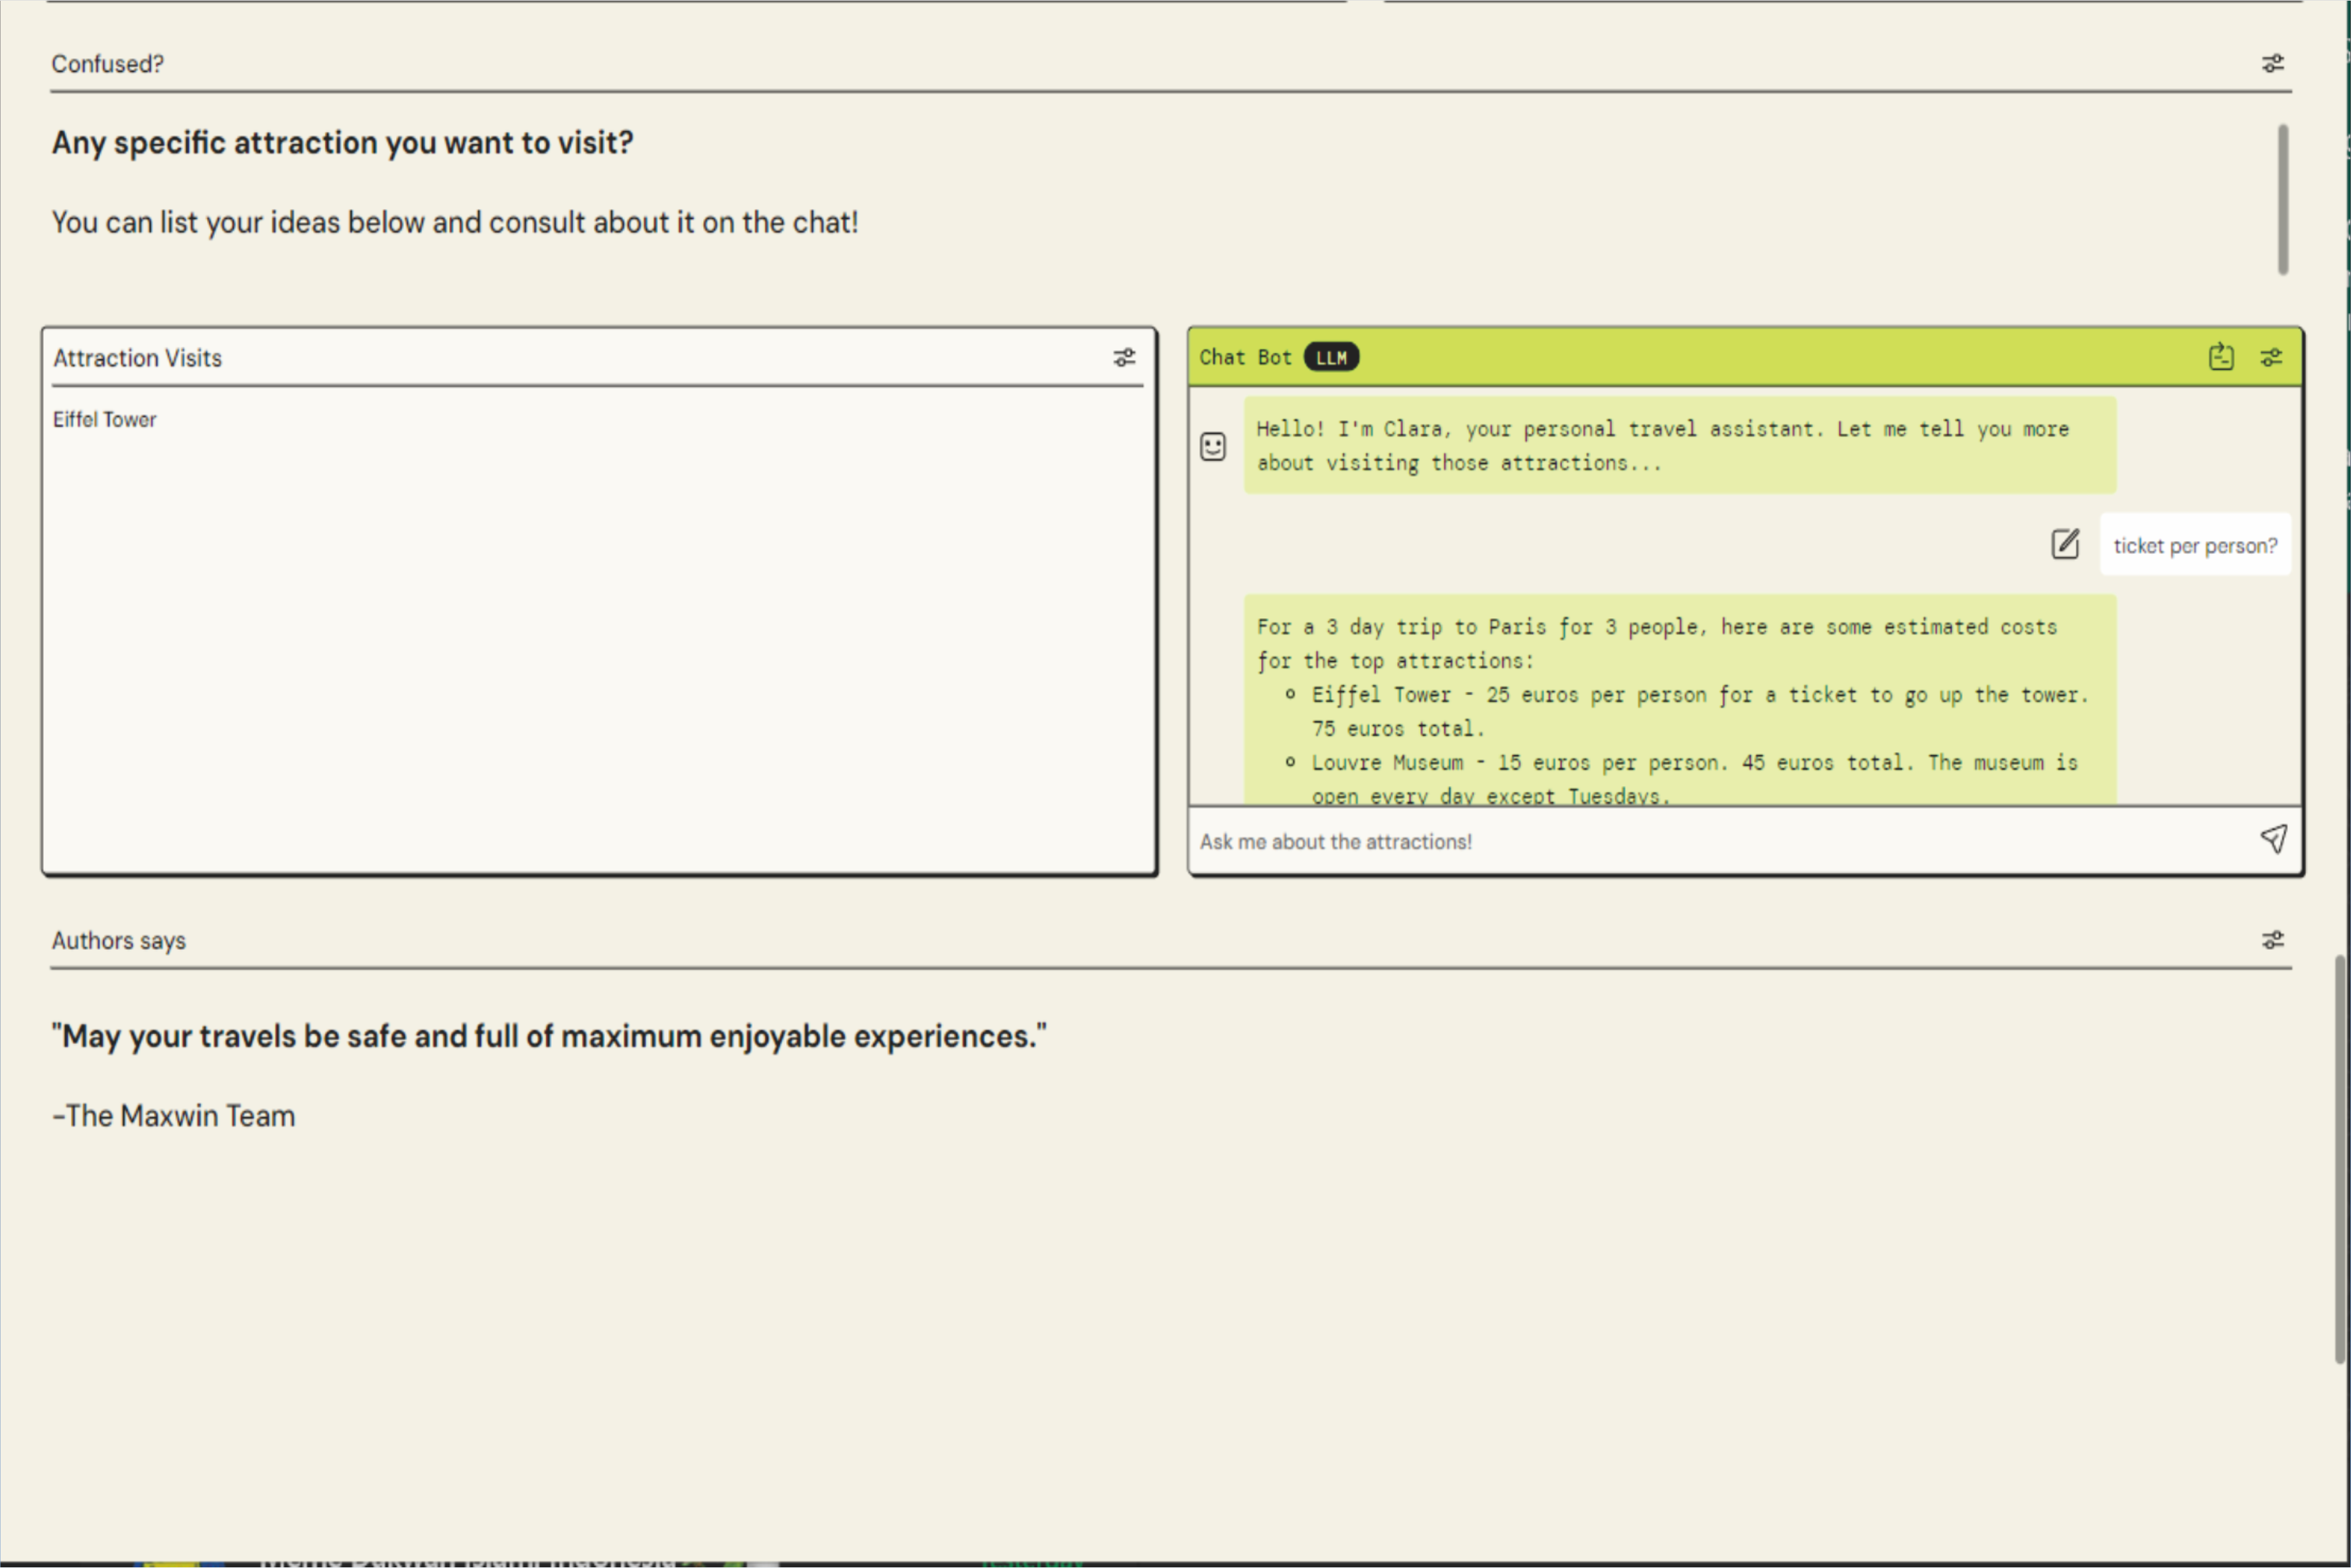The image size is (2351, 1568).
Task: Click the Confused? section inner scrollbar
Action: (x=2283, y=200)
